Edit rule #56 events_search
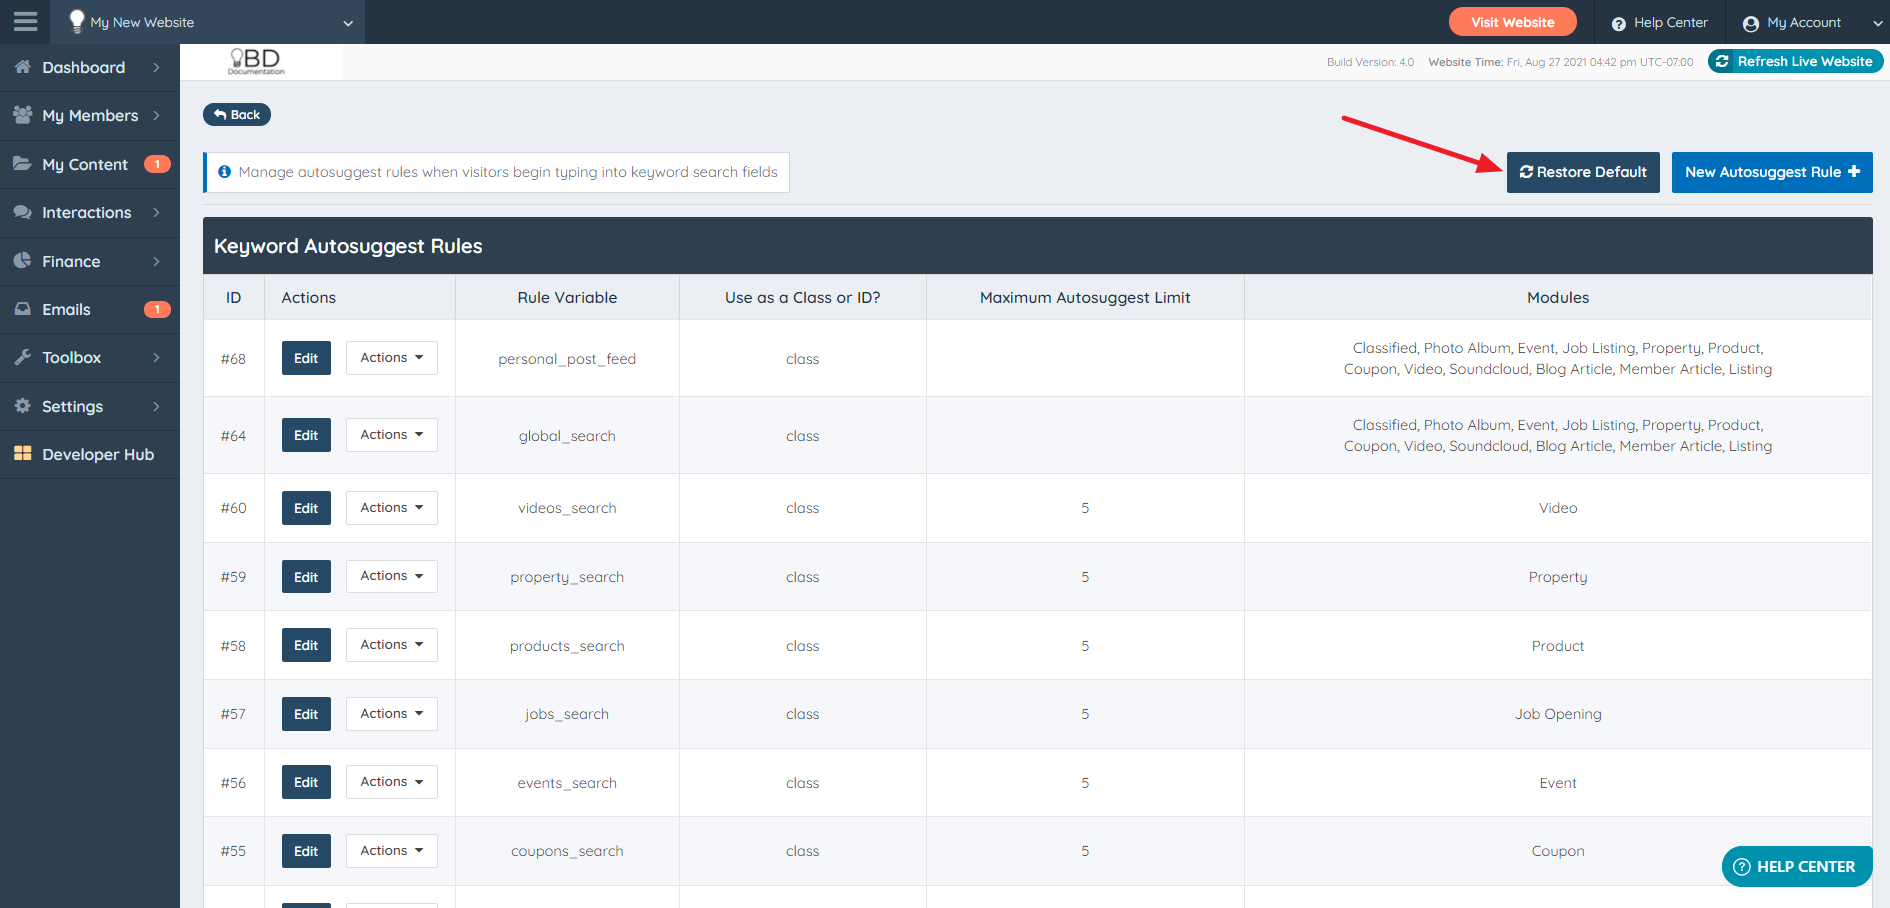 click(306, 782)
